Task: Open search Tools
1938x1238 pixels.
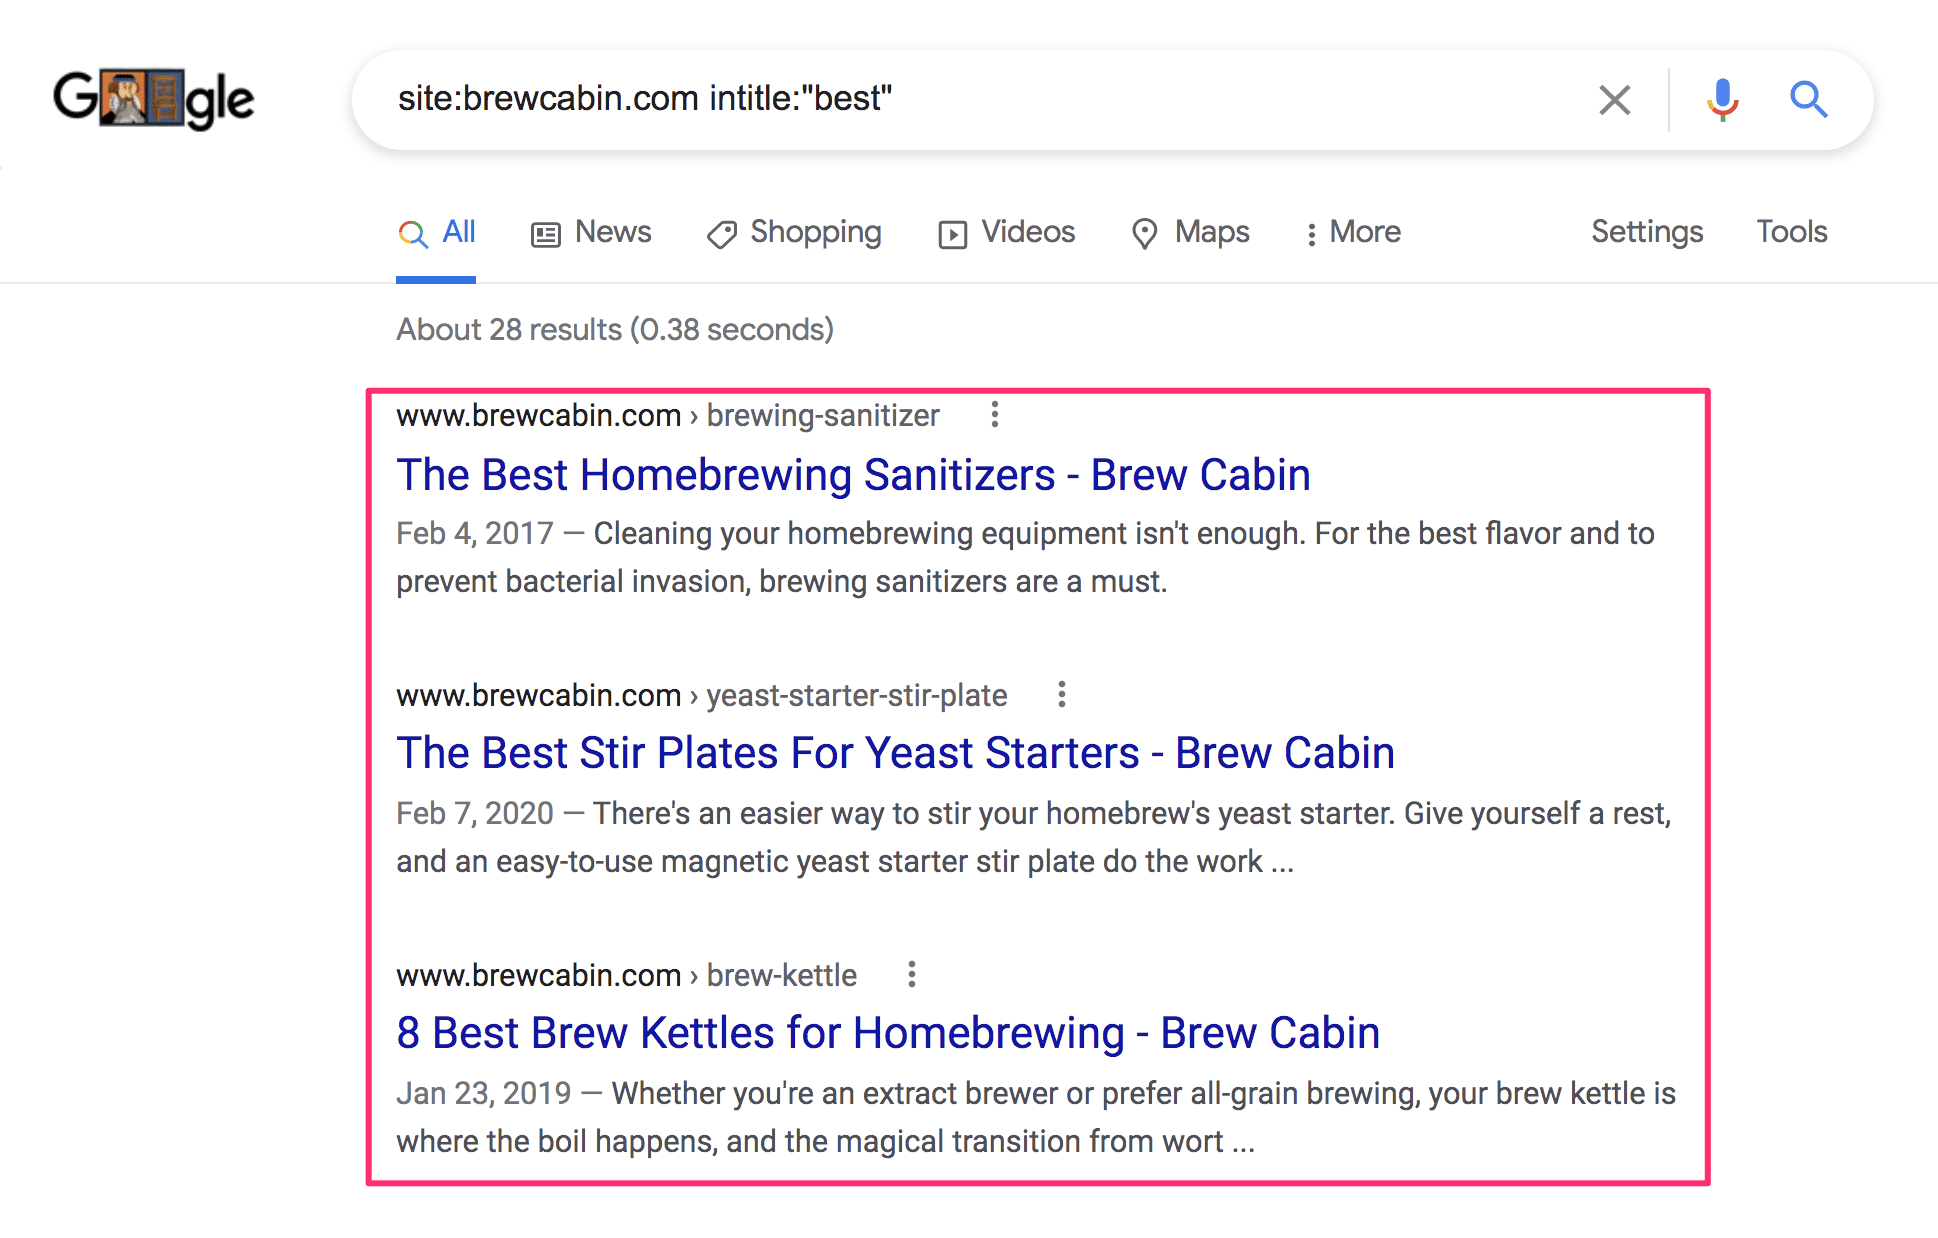Action: [x=1792, y=232]
